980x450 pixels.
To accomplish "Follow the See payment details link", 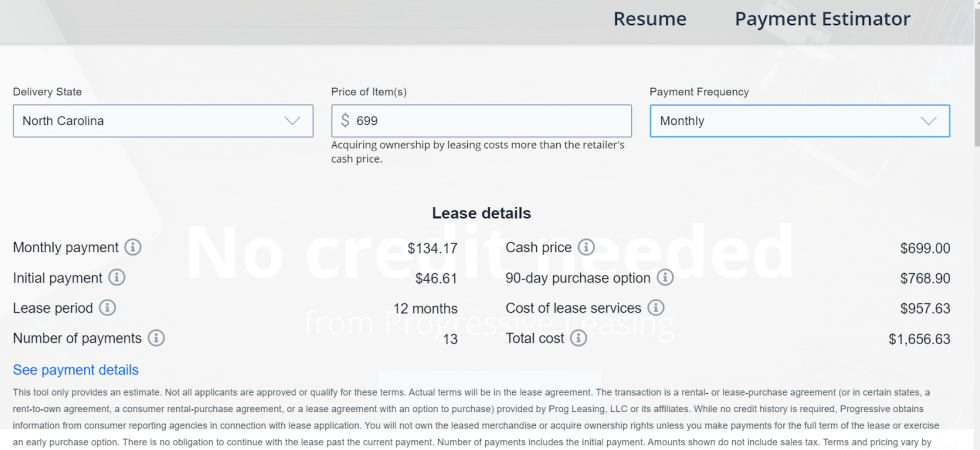I will [76, 370].
